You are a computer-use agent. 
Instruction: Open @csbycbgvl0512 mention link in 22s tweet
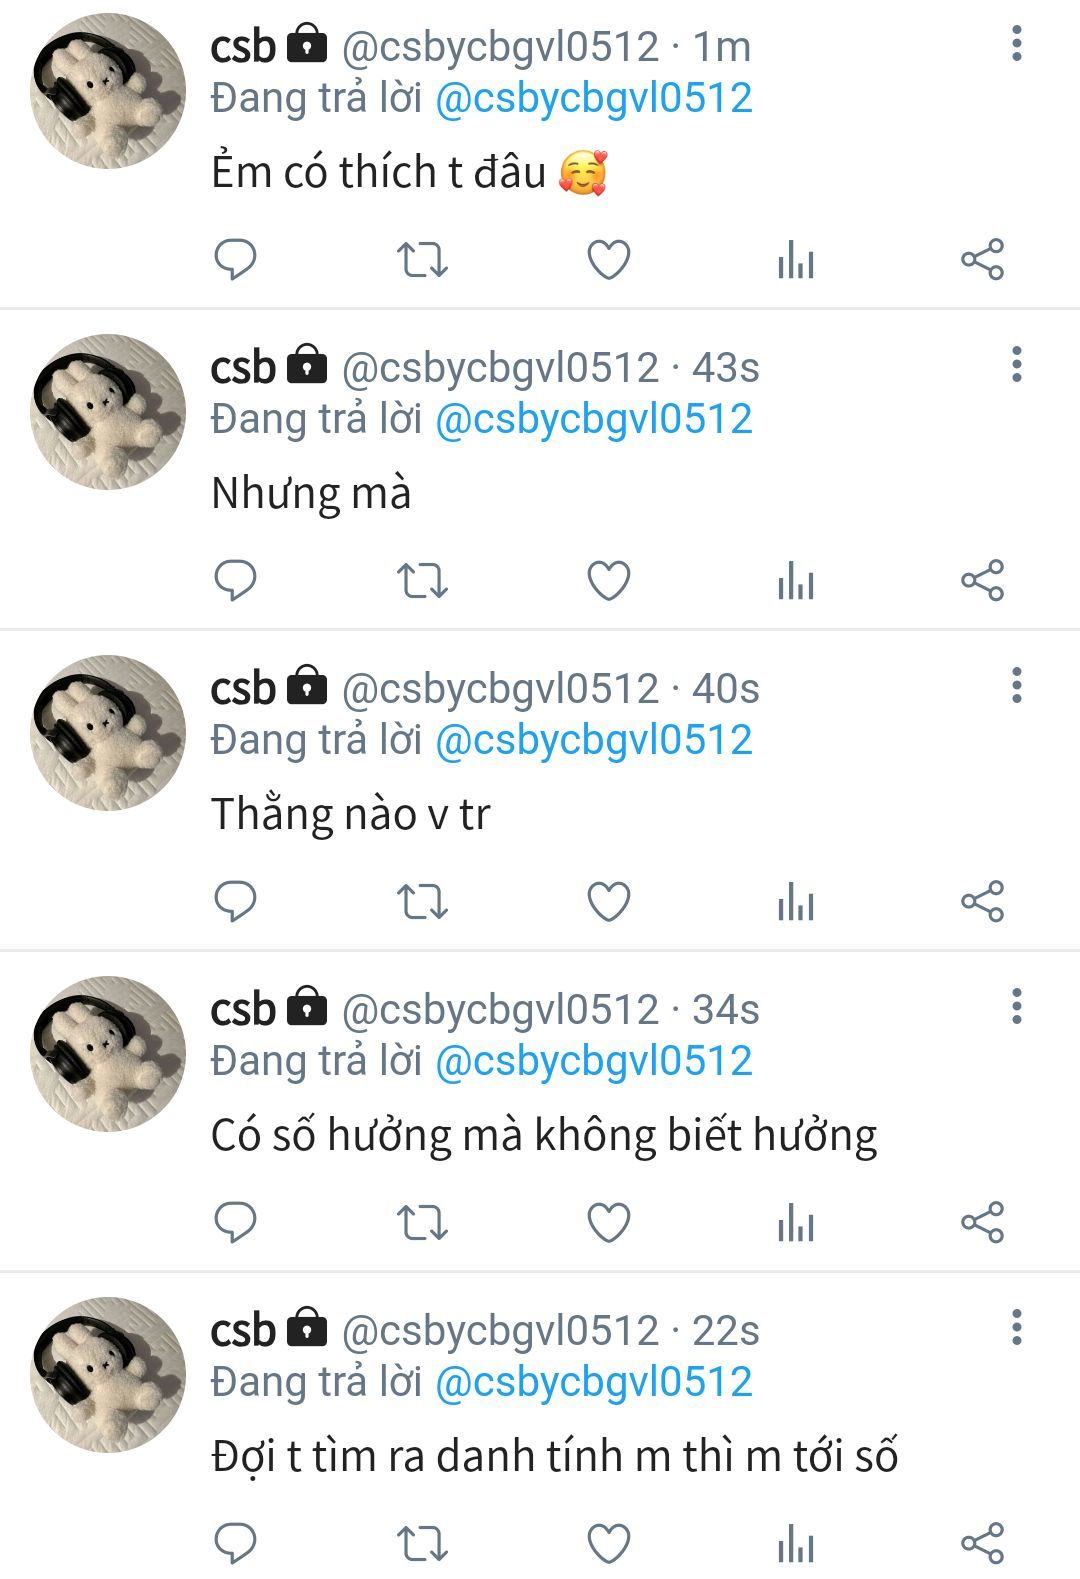594,1382
